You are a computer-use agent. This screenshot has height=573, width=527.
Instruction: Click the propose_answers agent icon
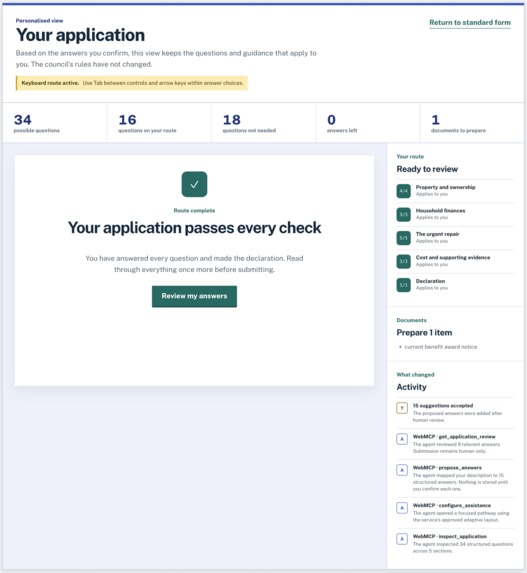402,470
